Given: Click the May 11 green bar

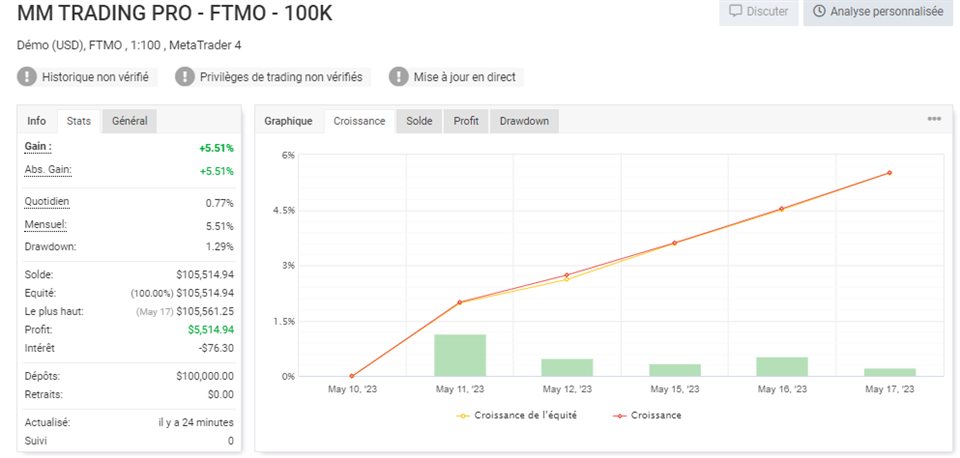Looking at the screenshot, I should click(460, 355).
